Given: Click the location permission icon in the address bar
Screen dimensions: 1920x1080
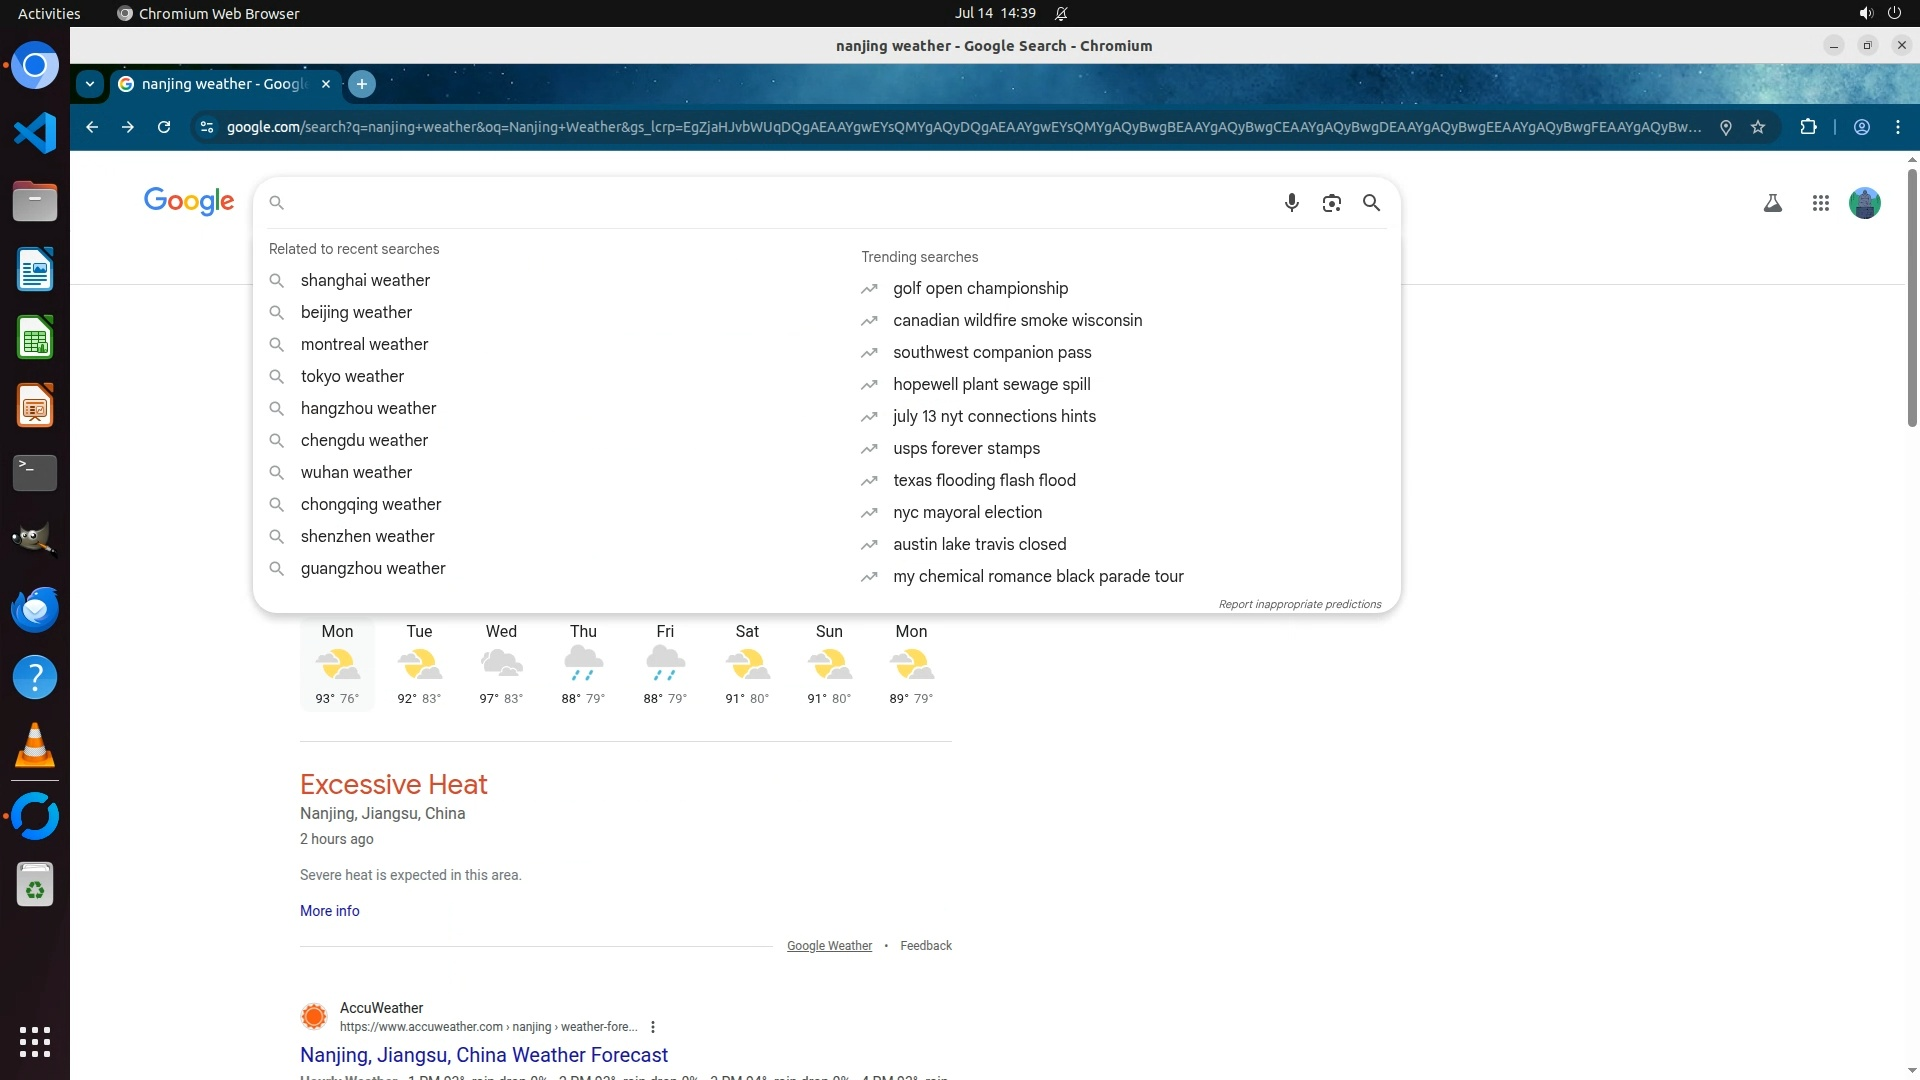Looking at the screenshot, I should [x=1725, y=127].
